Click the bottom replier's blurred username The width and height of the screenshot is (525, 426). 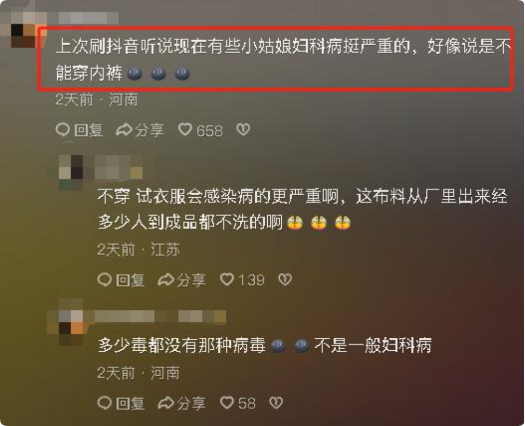click(160, 316)
